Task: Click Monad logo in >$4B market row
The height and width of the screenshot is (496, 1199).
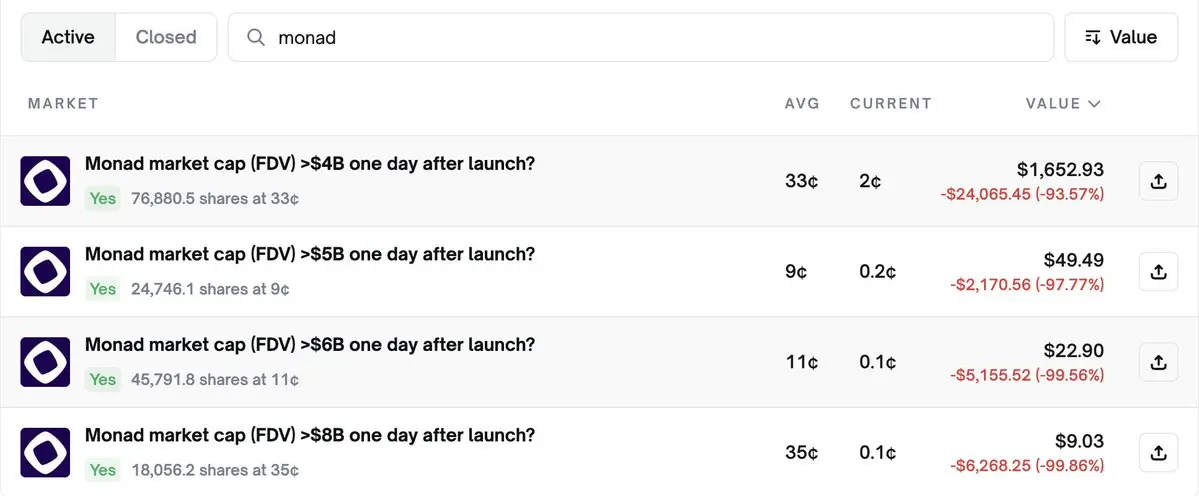Action: (x=45, y=181)
